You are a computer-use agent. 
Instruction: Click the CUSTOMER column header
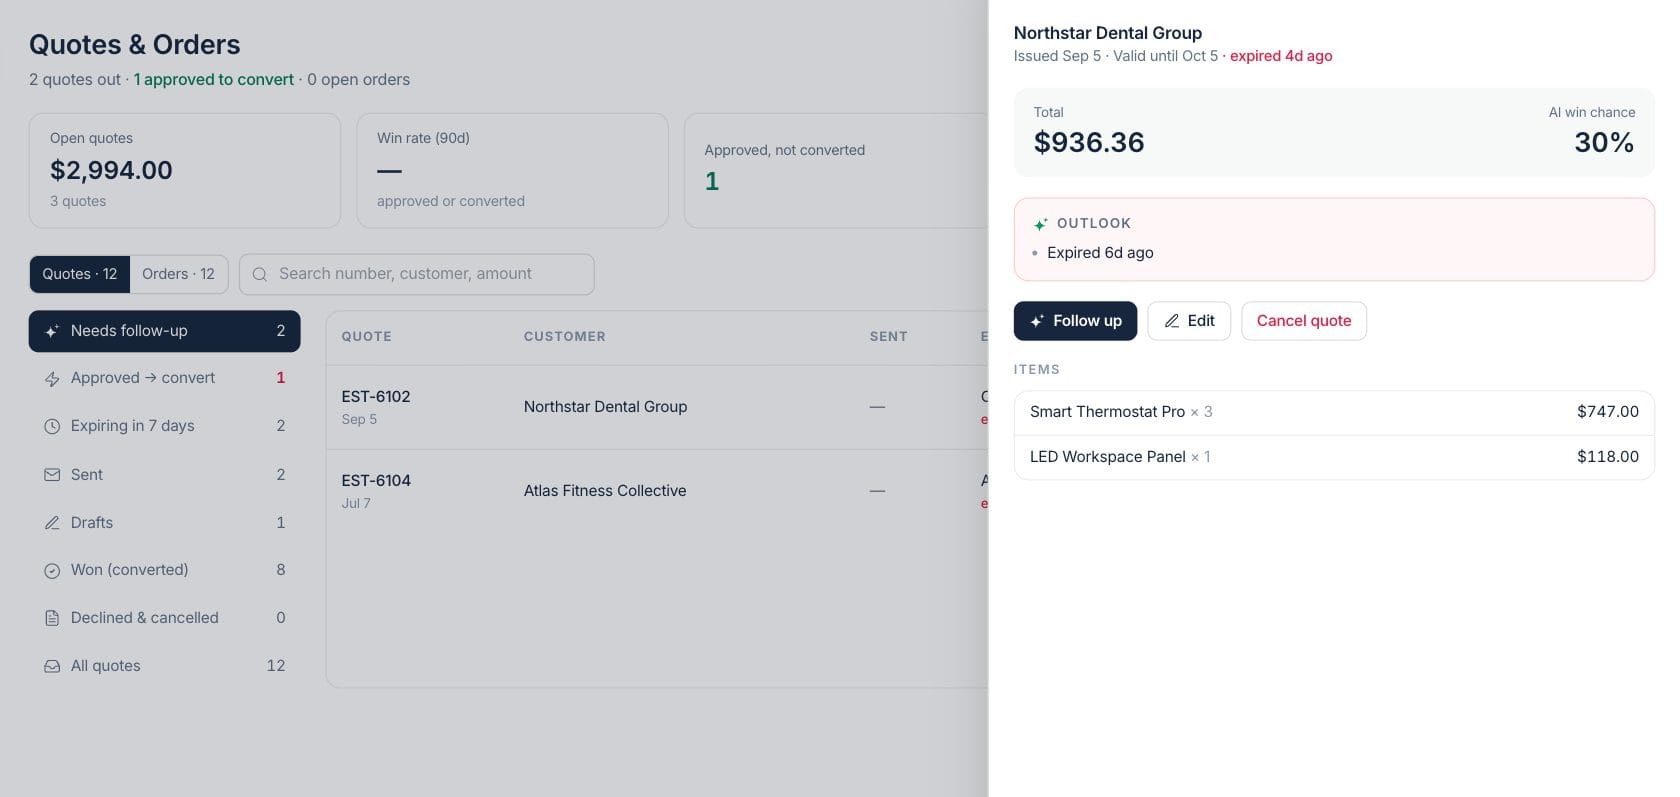[x=565, y=337]
